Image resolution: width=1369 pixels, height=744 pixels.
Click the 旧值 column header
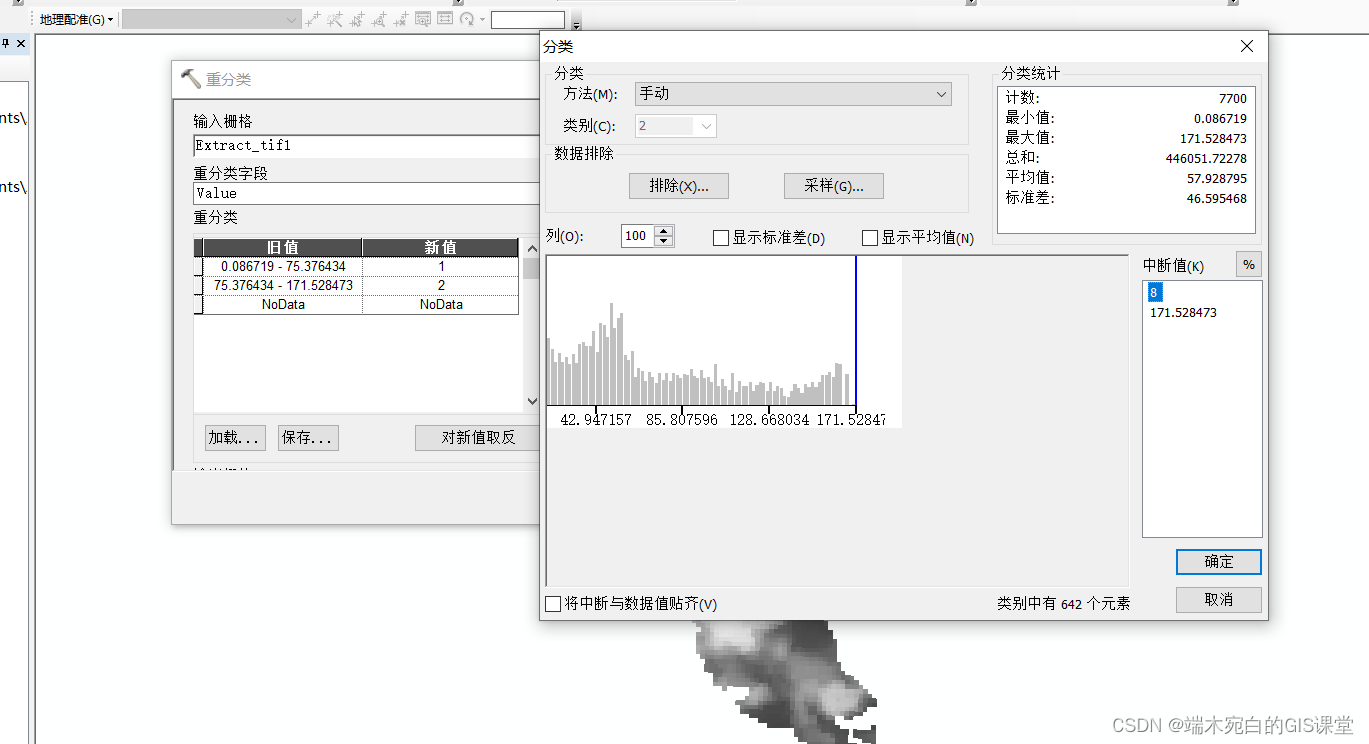[x=283, y=247]
